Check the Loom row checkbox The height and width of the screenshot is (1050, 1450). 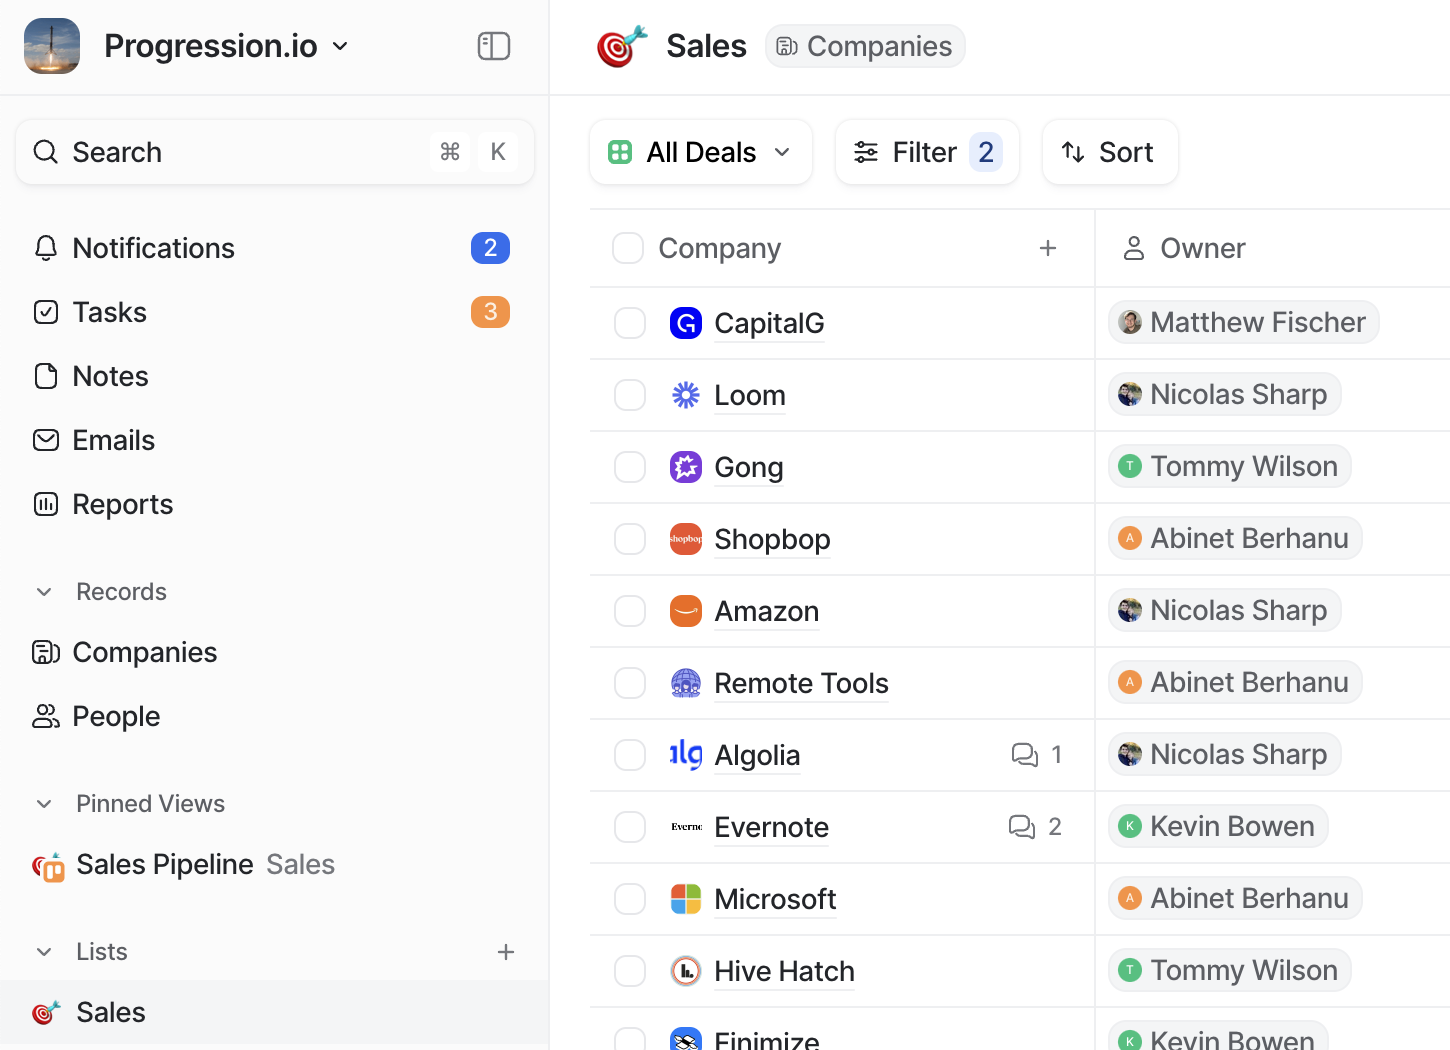[x=630, y=395]
